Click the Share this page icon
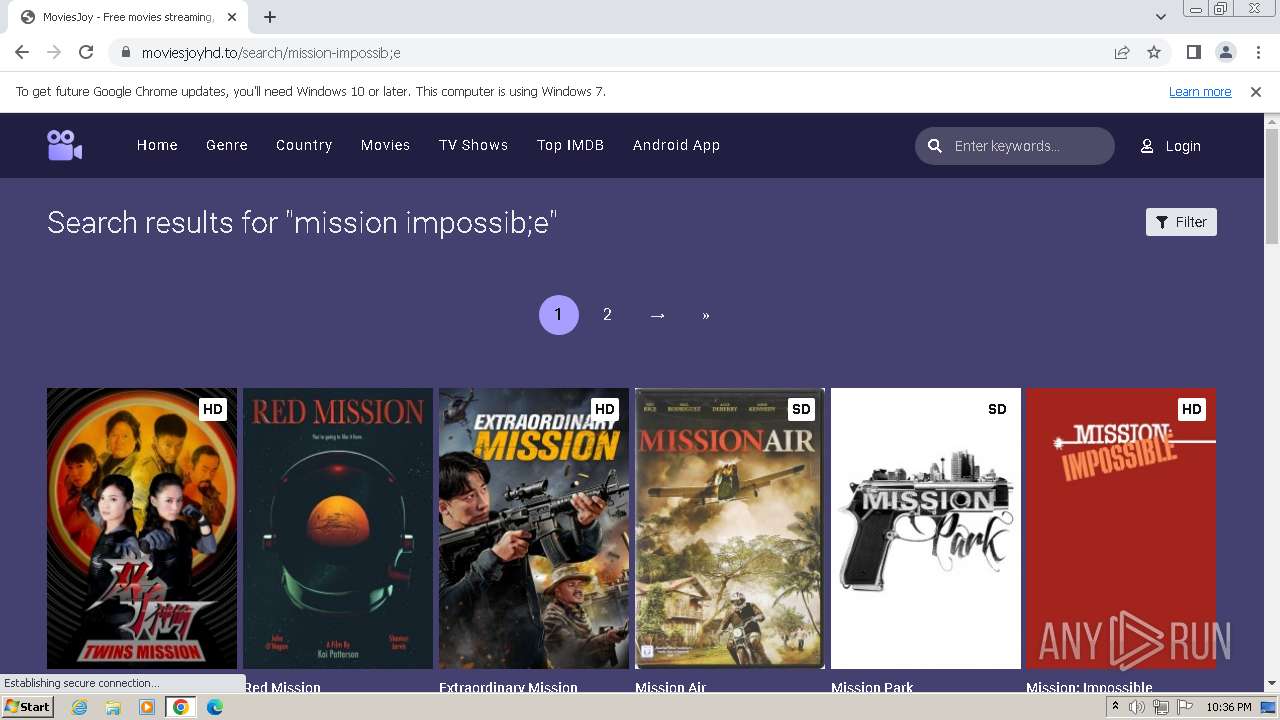The height and width of the screenshot is (720, 1280). click(1122, 52)
